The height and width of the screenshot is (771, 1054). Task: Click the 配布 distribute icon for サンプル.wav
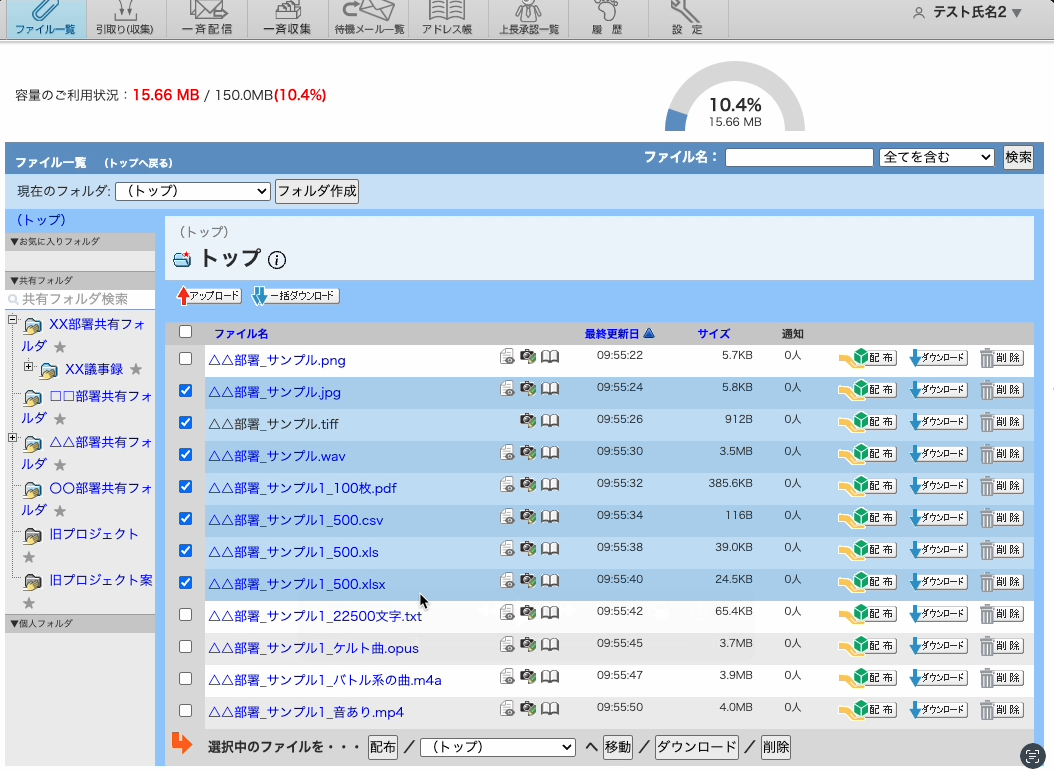click(867, 454)
